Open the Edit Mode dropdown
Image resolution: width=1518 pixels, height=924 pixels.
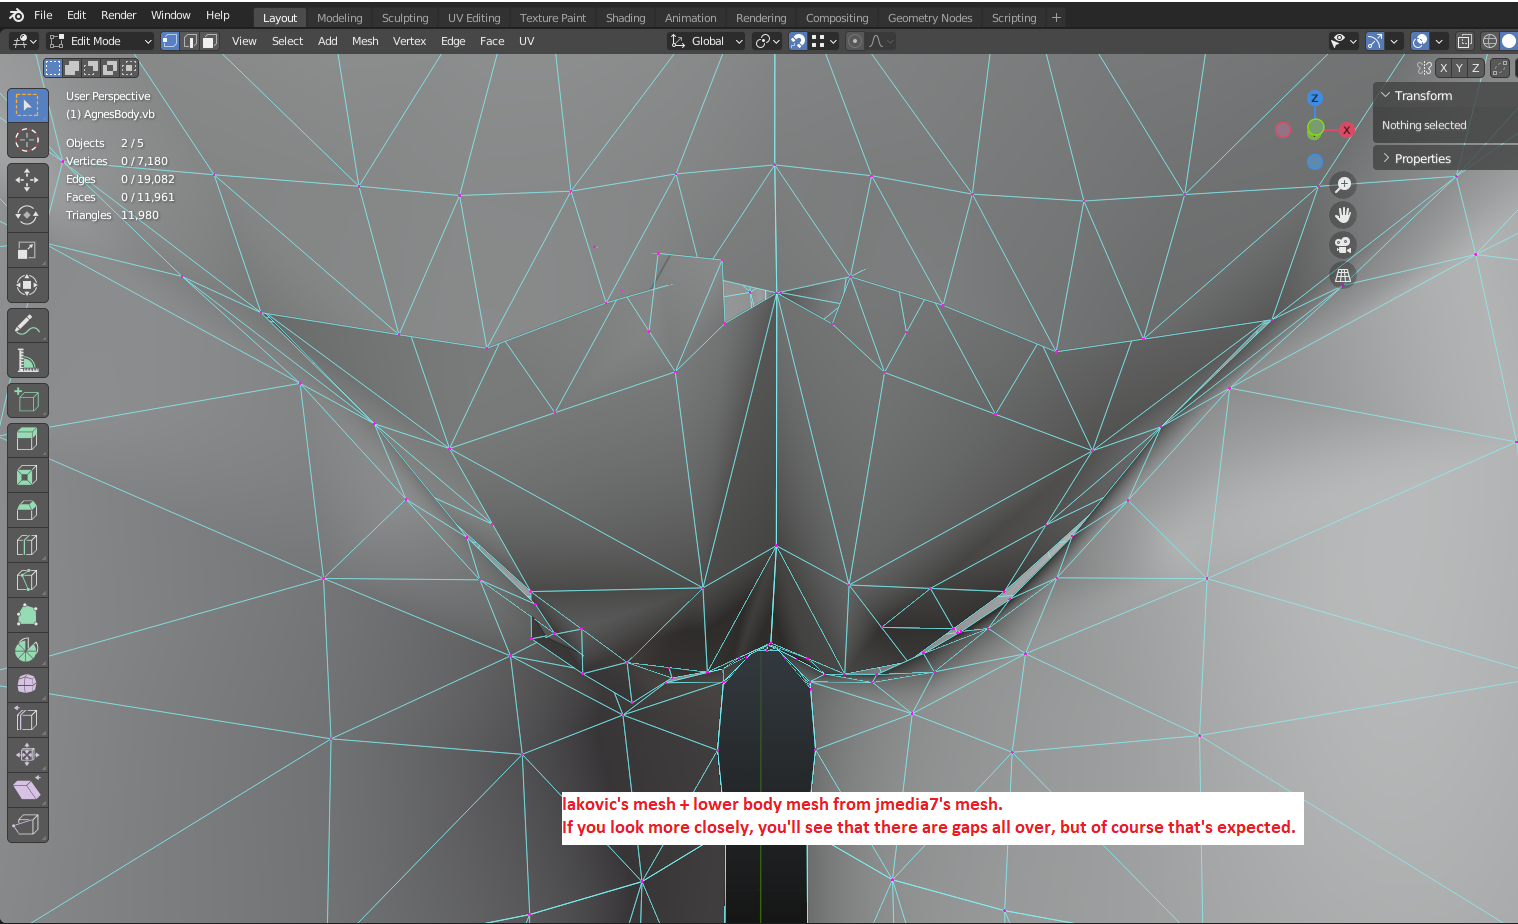point(100,41)
